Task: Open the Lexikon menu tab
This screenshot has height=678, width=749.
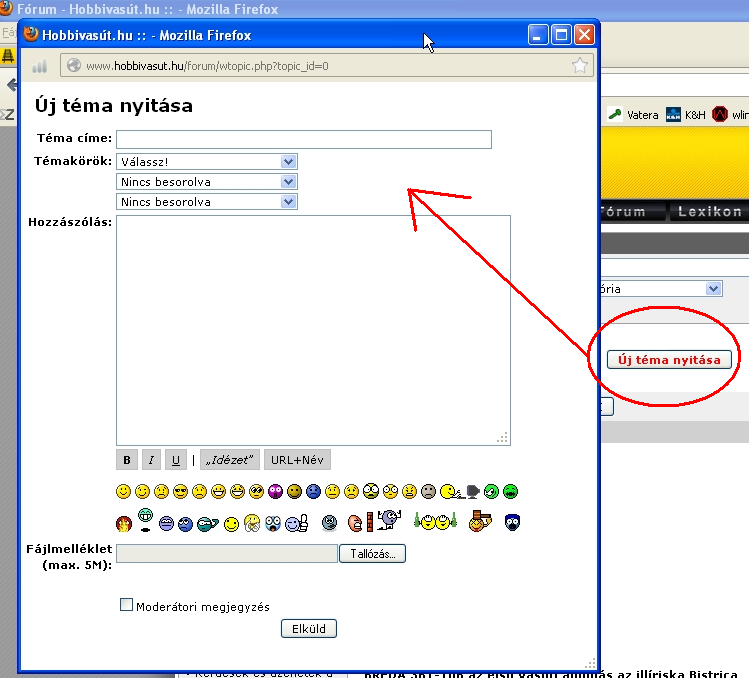Action: [x=709, y=212]
